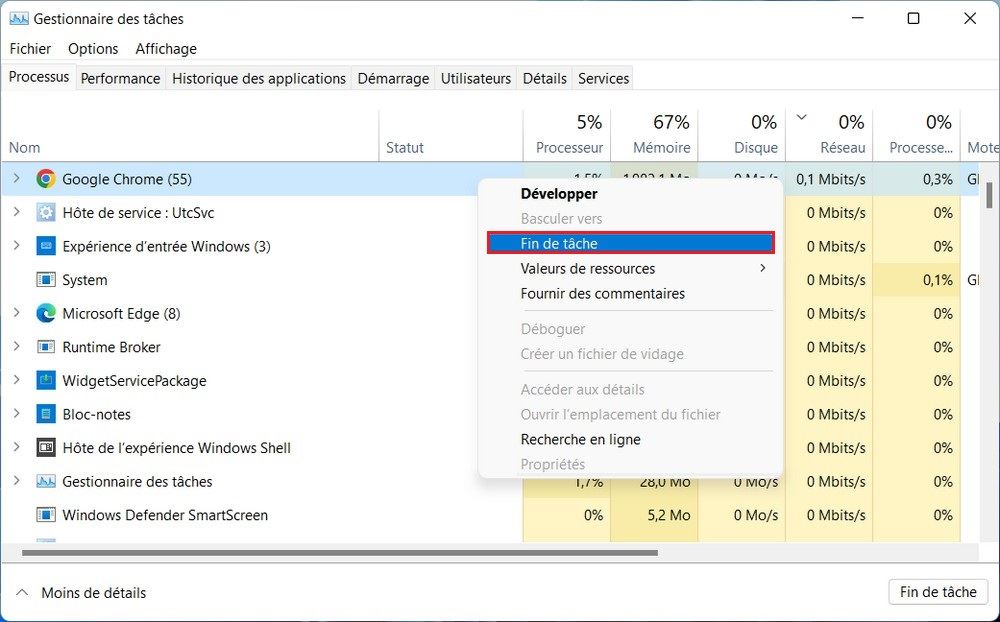This screenshot has width=1000, height=622.
Task: Click the WidgetServicePackage icon
Action: click(x=45, y=381)
